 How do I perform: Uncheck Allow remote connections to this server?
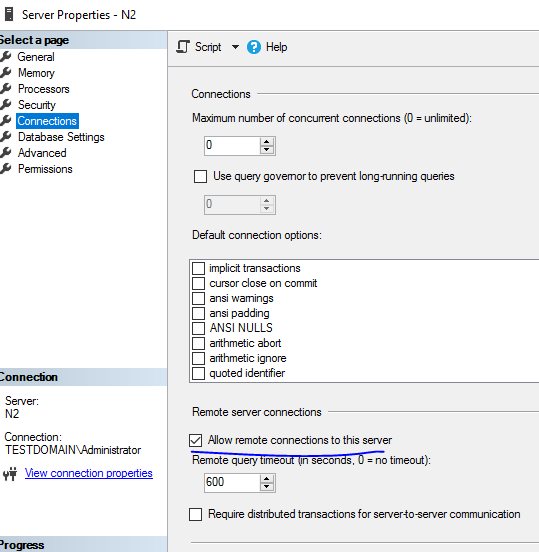(x=195, y=440)
